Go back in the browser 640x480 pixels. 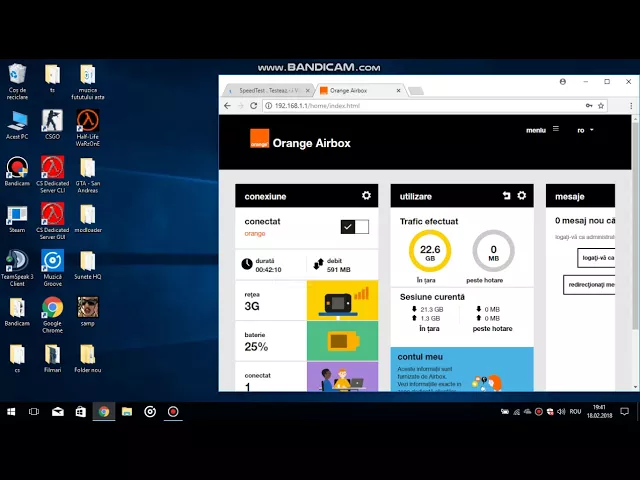(227, 106)
